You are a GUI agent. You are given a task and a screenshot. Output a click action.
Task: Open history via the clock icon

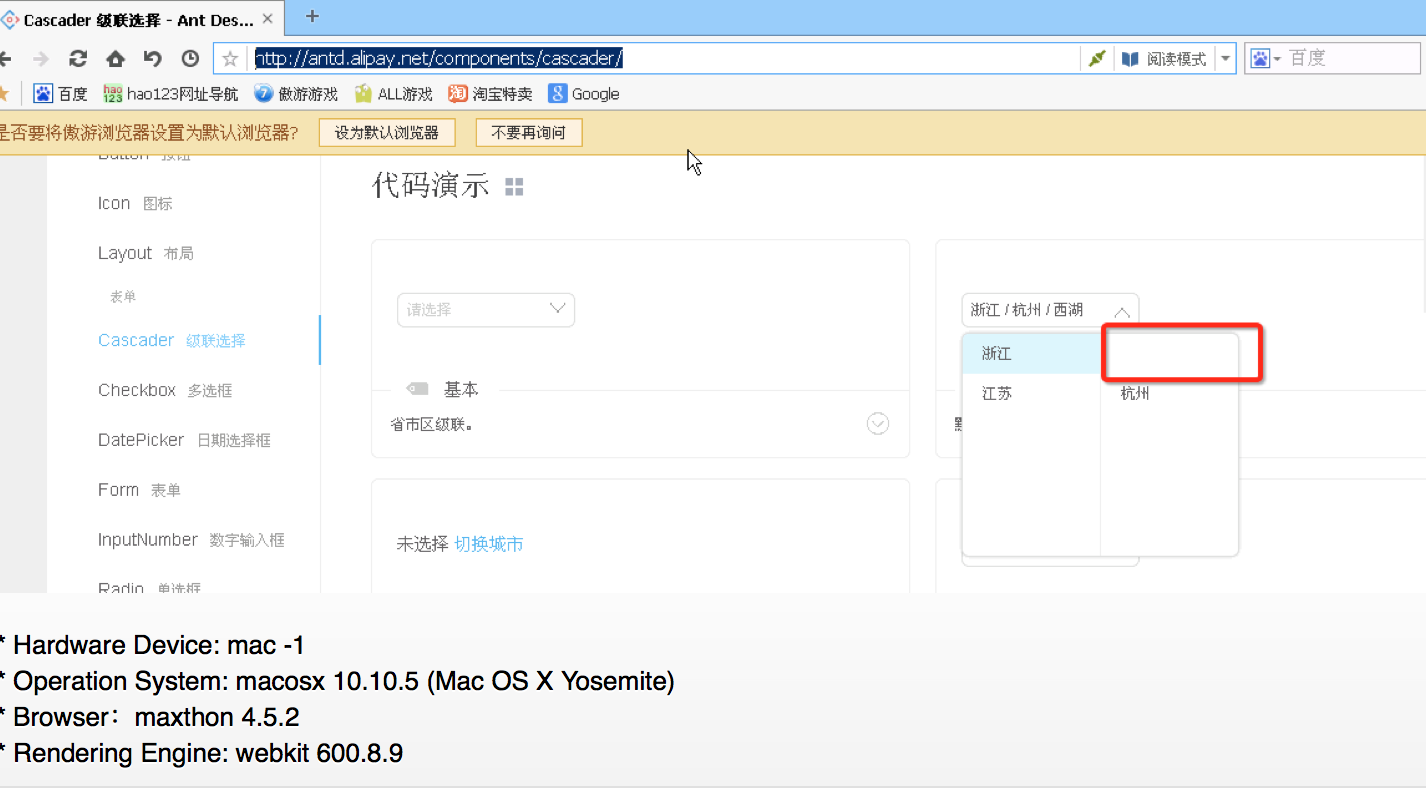[x=190, y=58]
